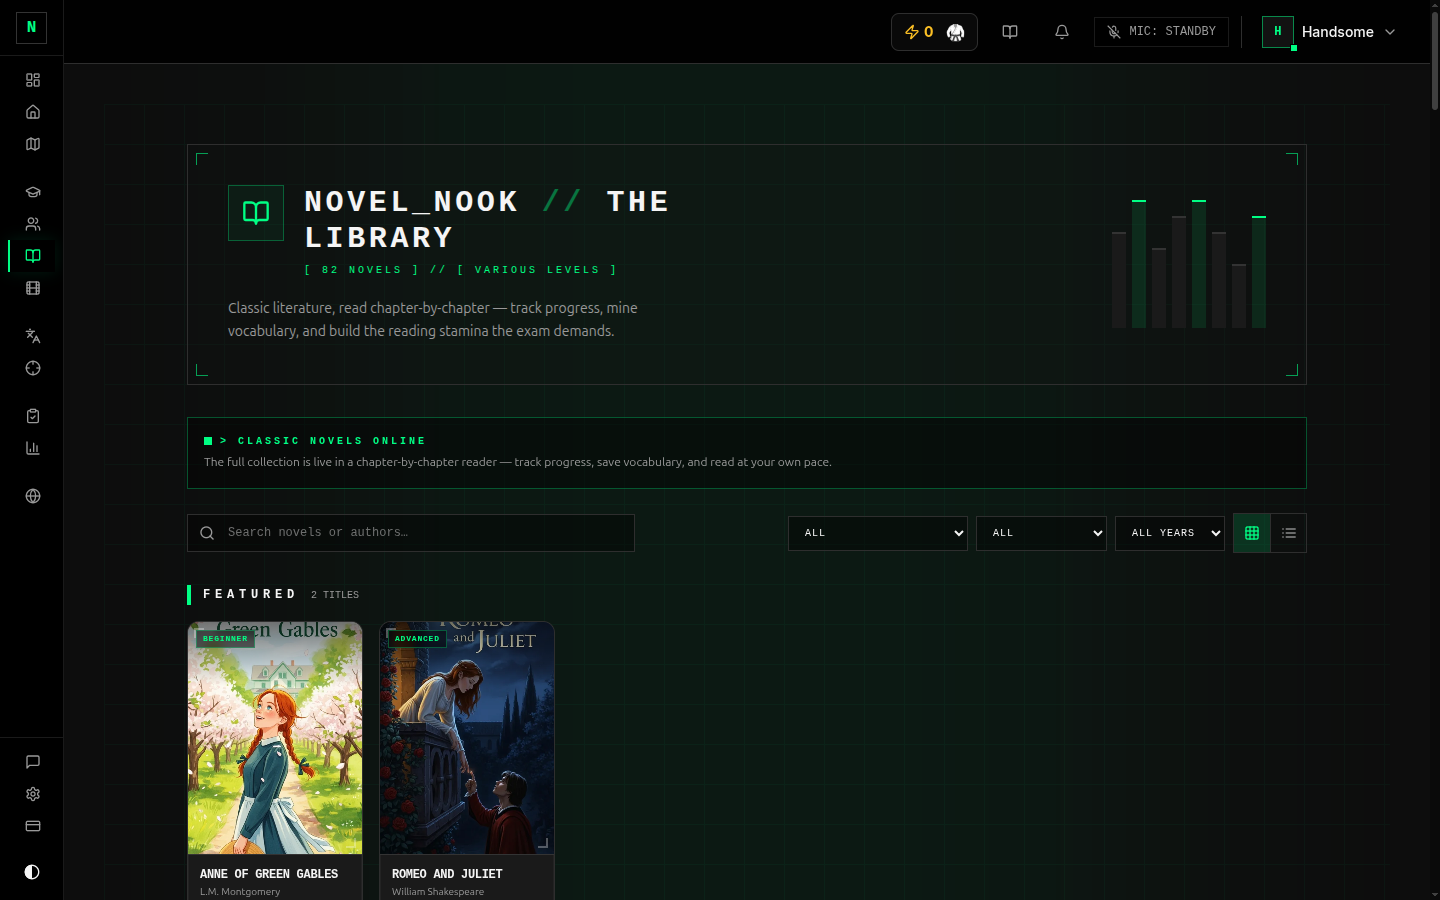This screenshot has height=900, width=1440.
Task: Switch to list view layout
Action: click(1289, 533)
